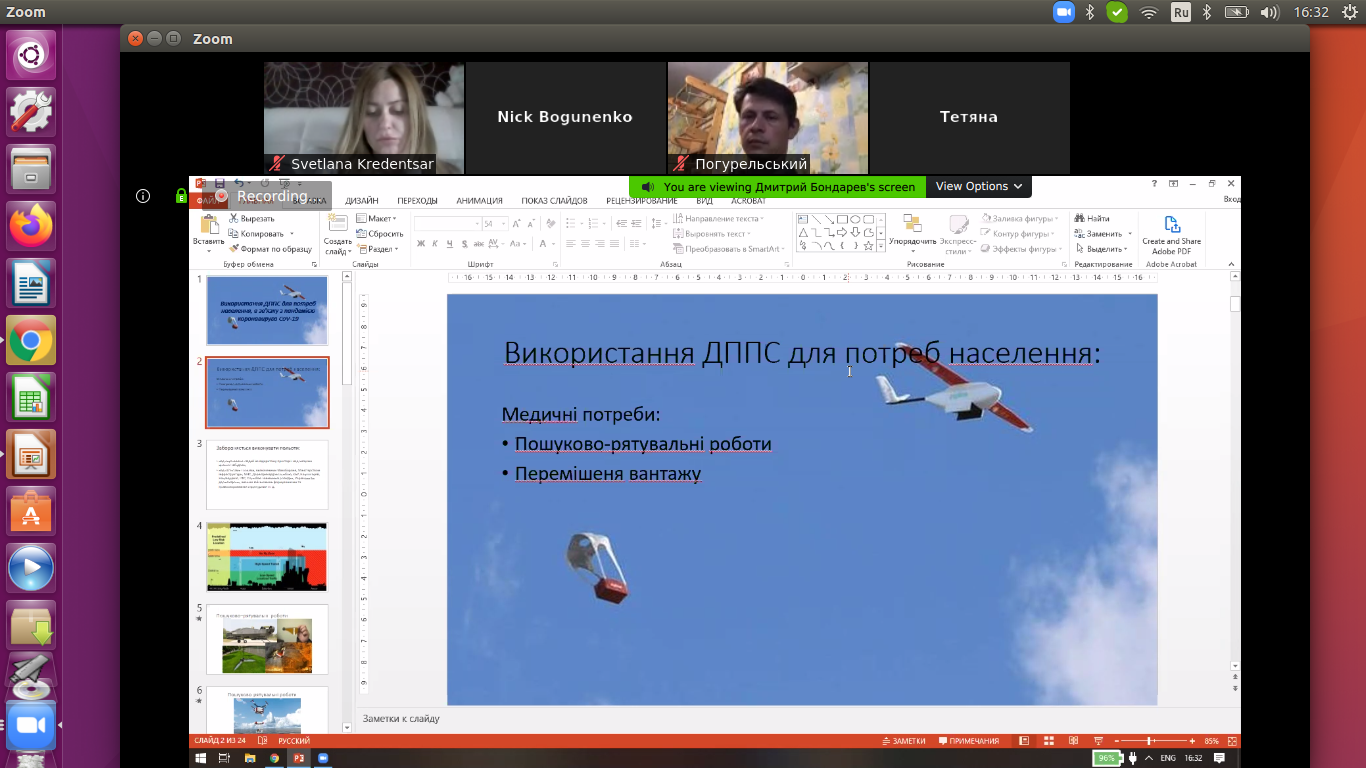The image size is (1366, 768).
Task: Select slide 1 thumbnail in slide panel
Action: pos(267,311)
